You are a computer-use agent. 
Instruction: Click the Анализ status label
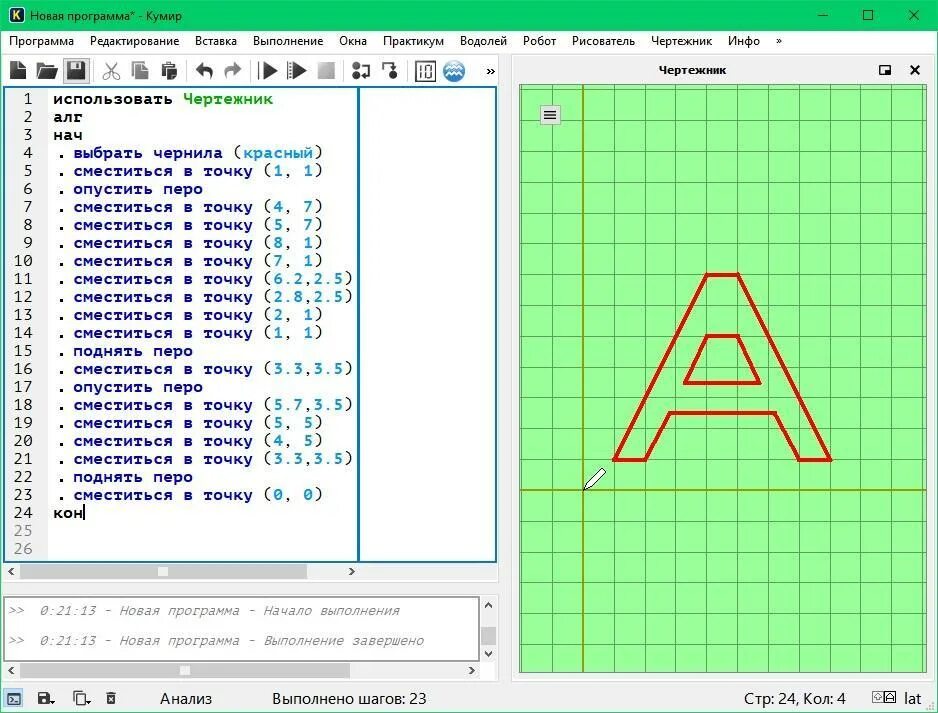(185, 699)
